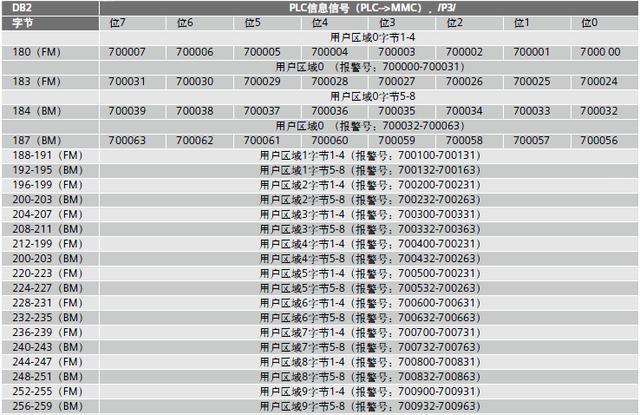Select the 184 (BM) byte cell
Image resolution: width=640 pixels, height=415 pixels.
50,111
